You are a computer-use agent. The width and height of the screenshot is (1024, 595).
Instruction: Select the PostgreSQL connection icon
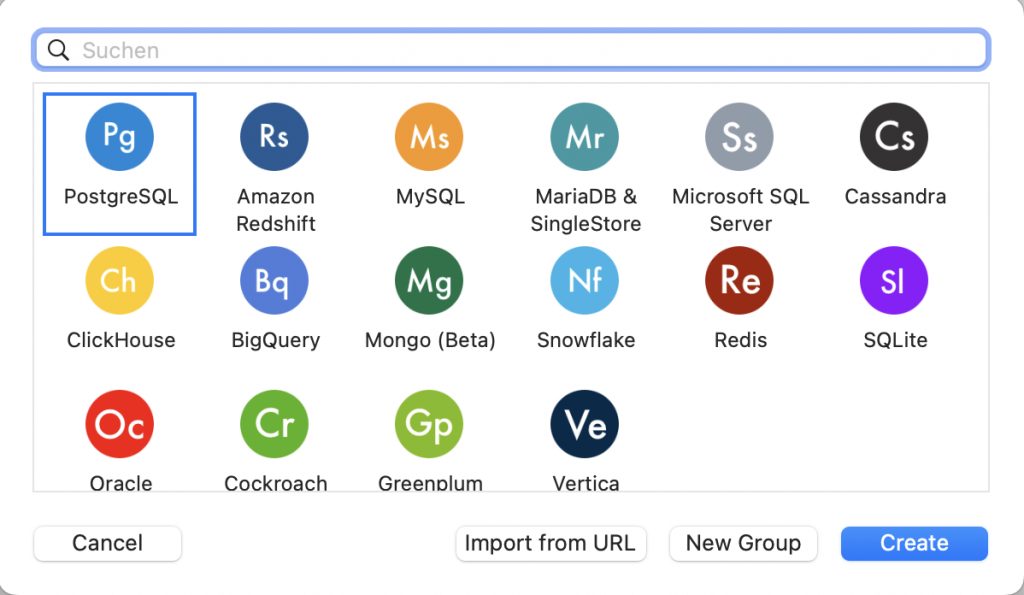(120, 137)
